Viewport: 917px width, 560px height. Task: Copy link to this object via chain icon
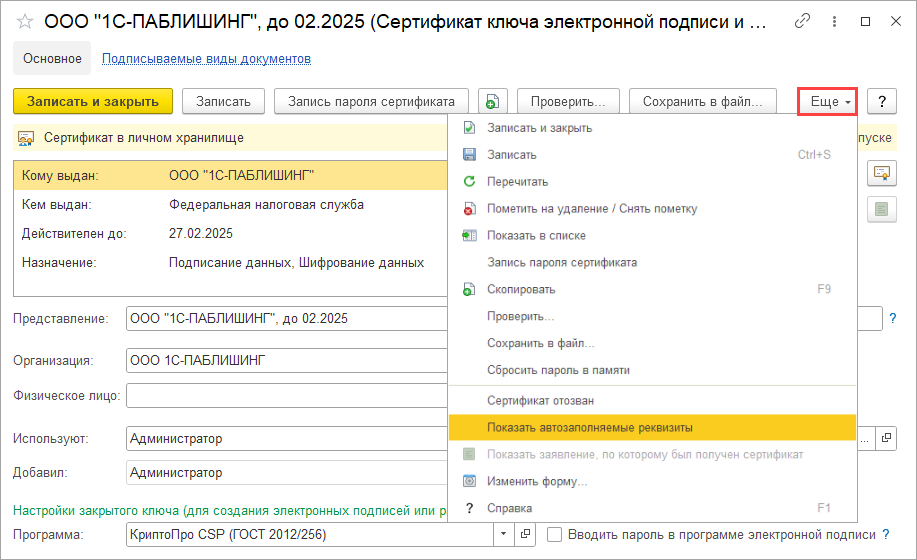tap(802, 21)
